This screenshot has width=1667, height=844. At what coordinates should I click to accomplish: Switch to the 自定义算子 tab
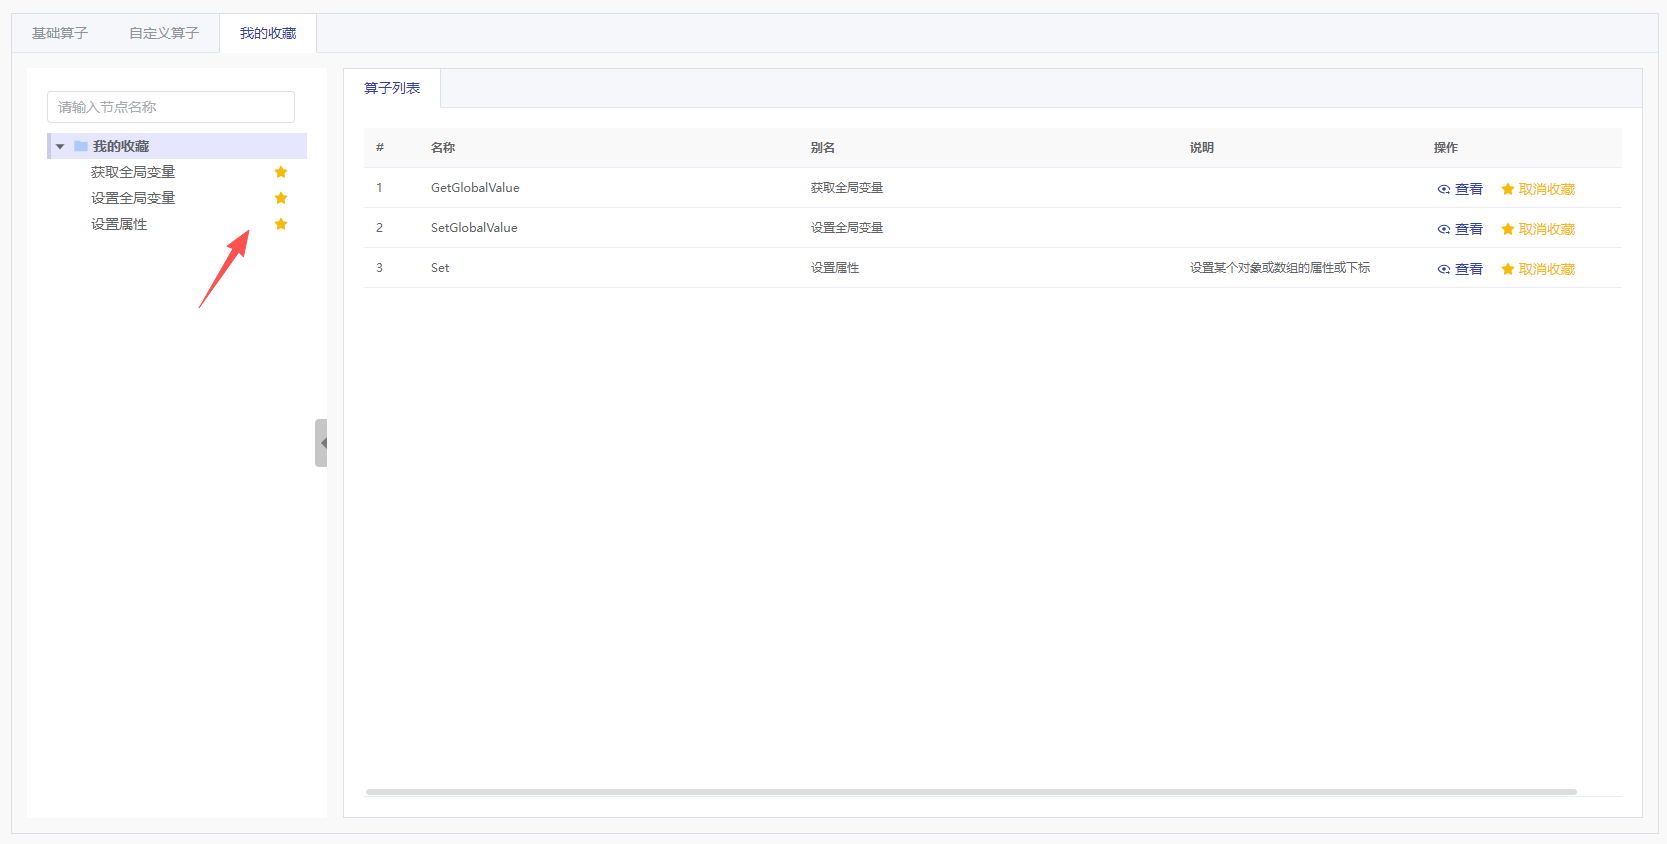[164, 33]
